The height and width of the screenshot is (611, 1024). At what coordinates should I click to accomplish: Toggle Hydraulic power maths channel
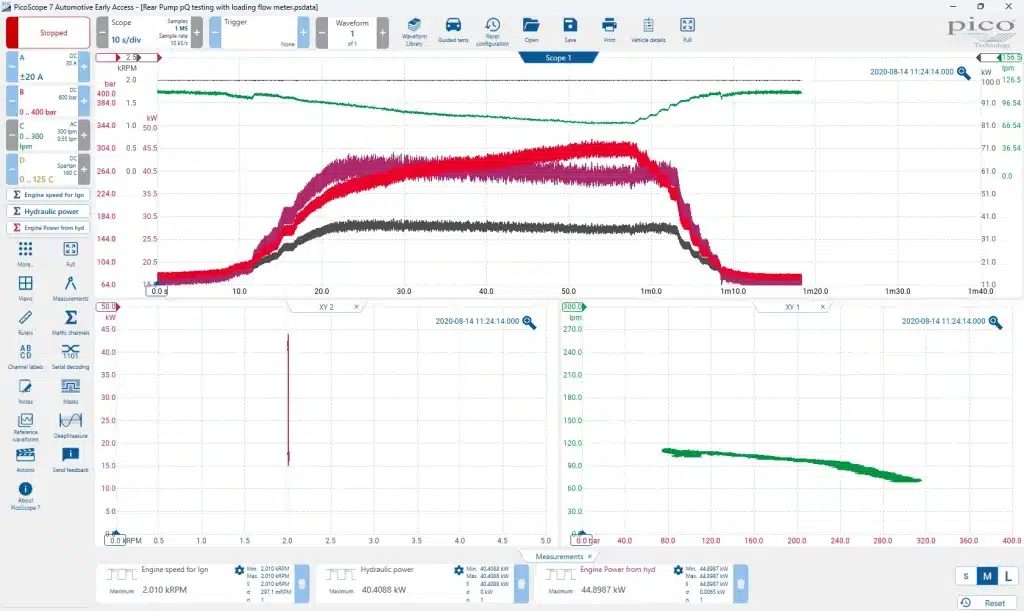(x=48, y=211)
